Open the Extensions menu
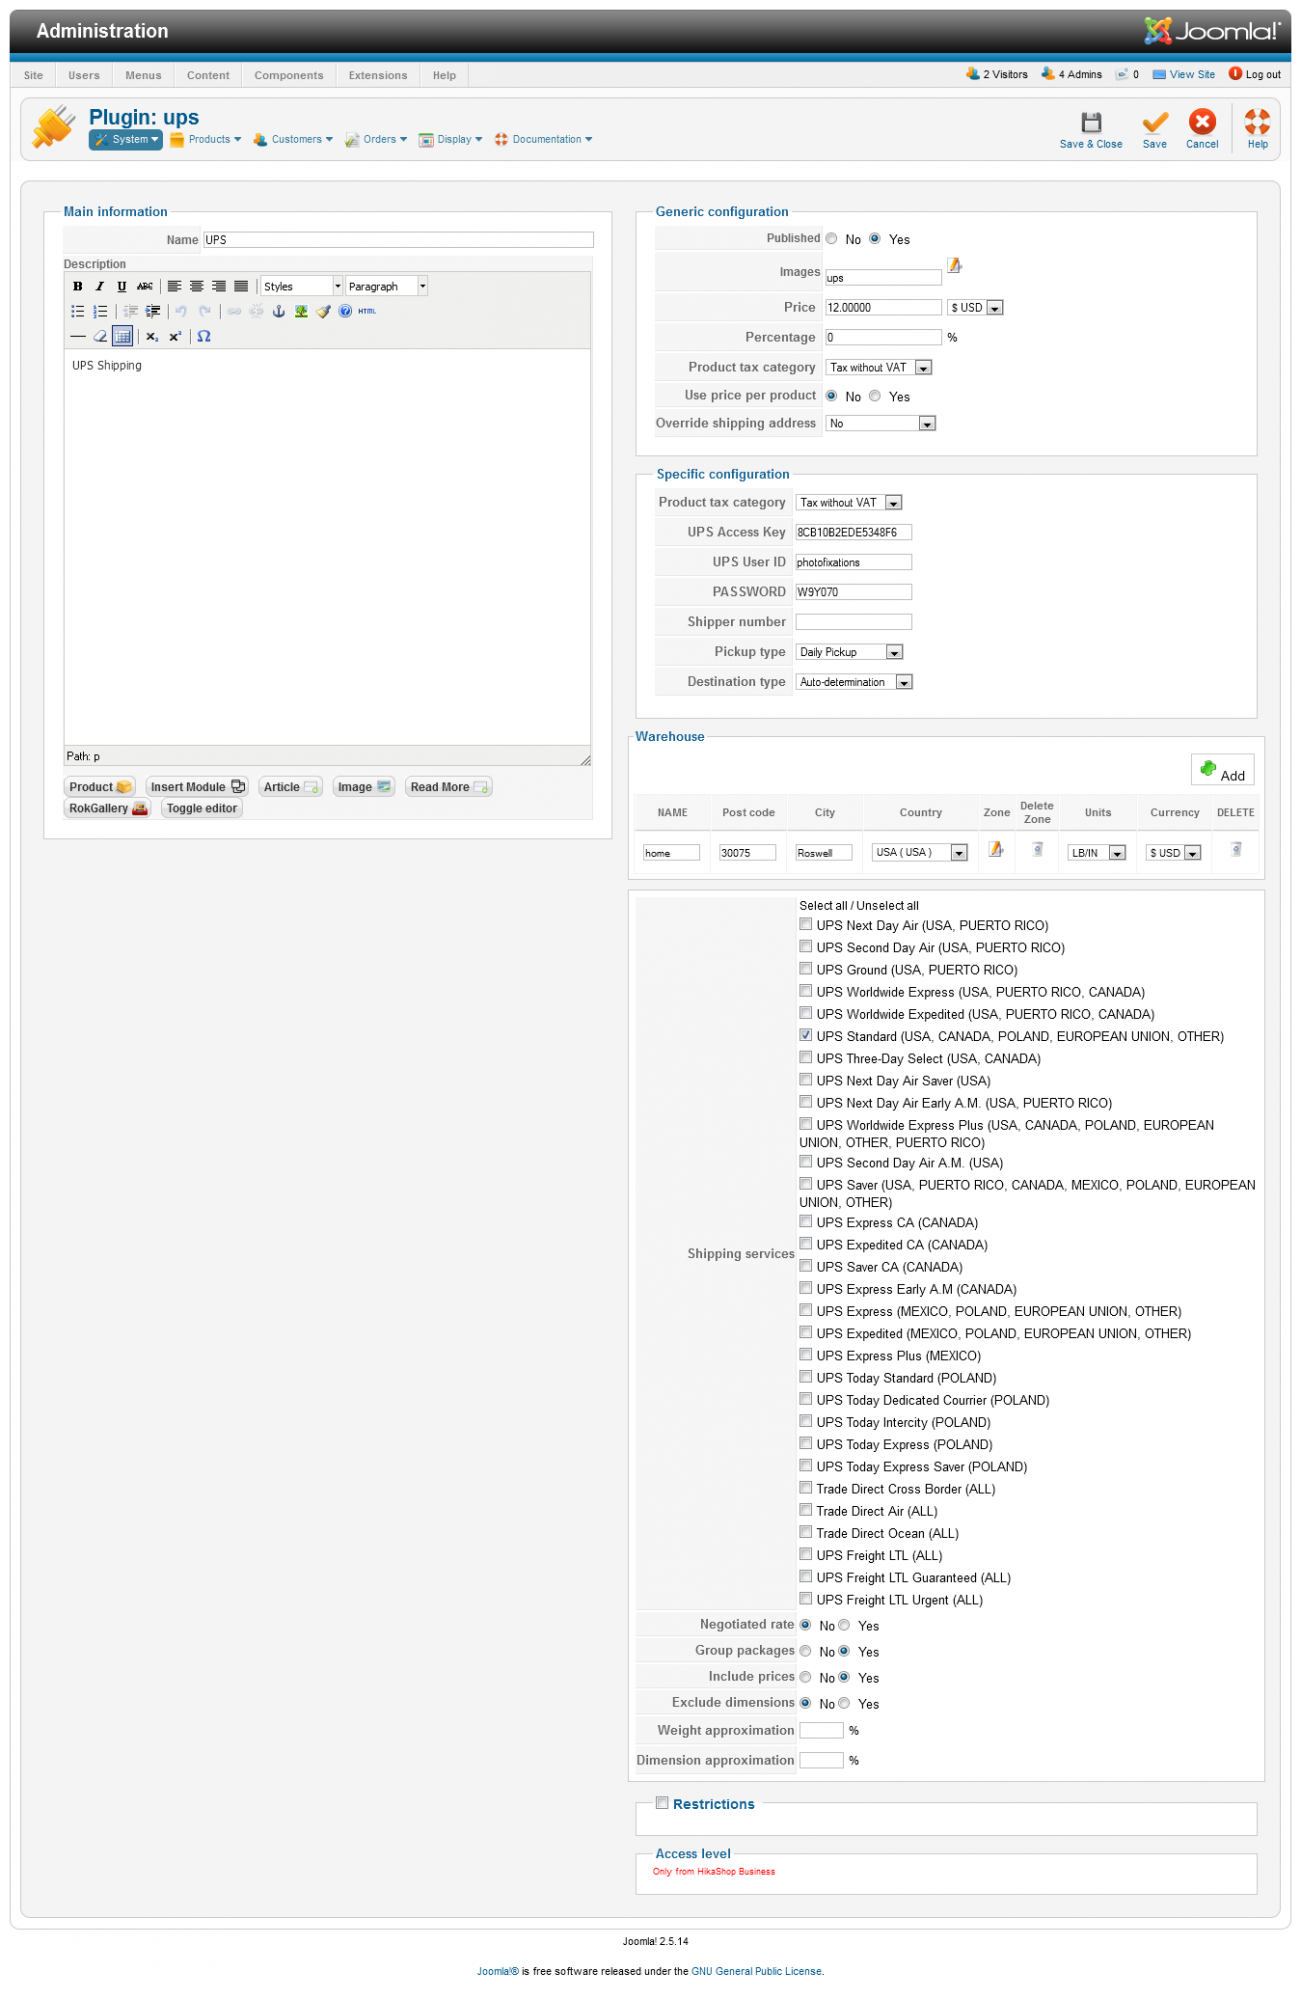 point(378,76)
